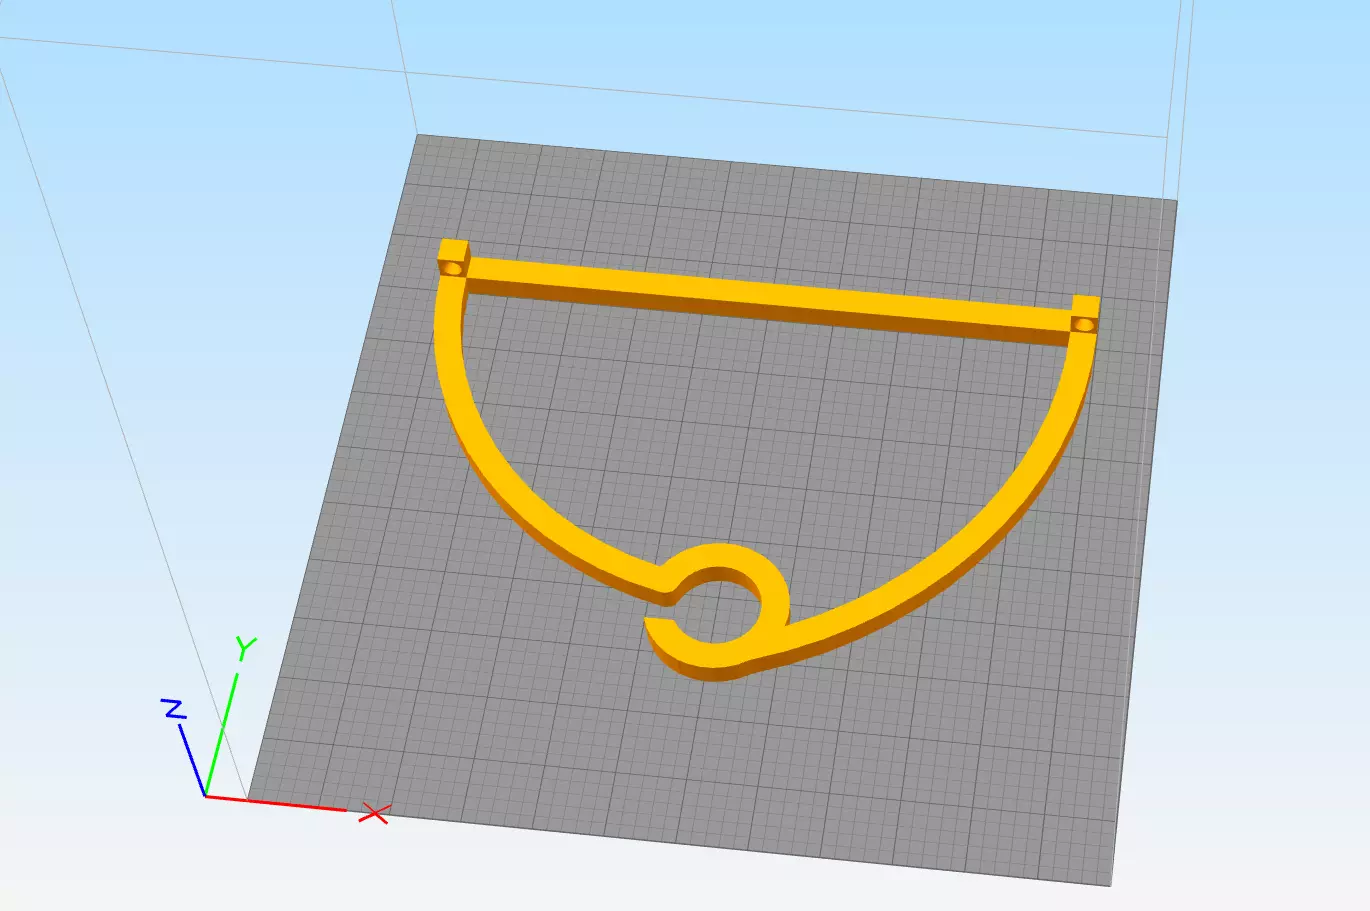Viewport: 1370px width, 911px height.
Task: Click the left square mounting hole block
Action: 453,258
